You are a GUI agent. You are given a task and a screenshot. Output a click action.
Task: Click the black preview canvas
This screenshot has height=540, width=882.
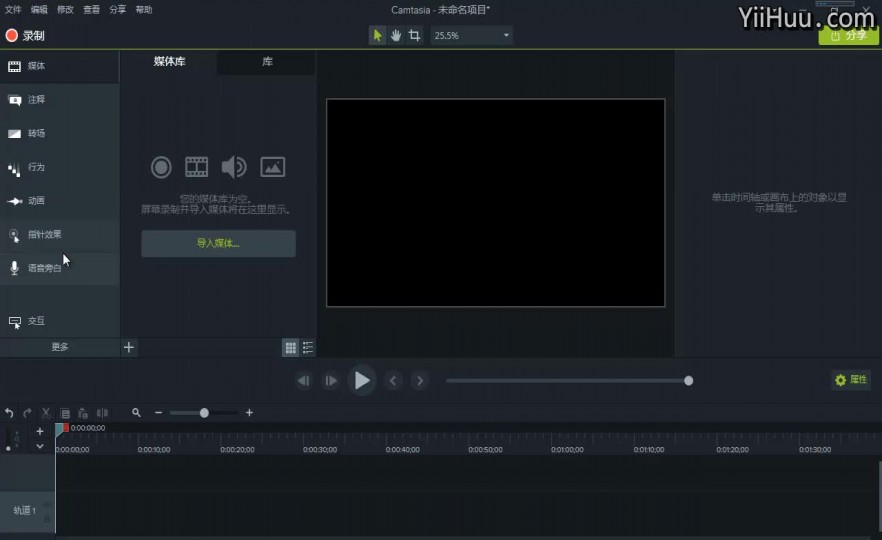(496, 203)
